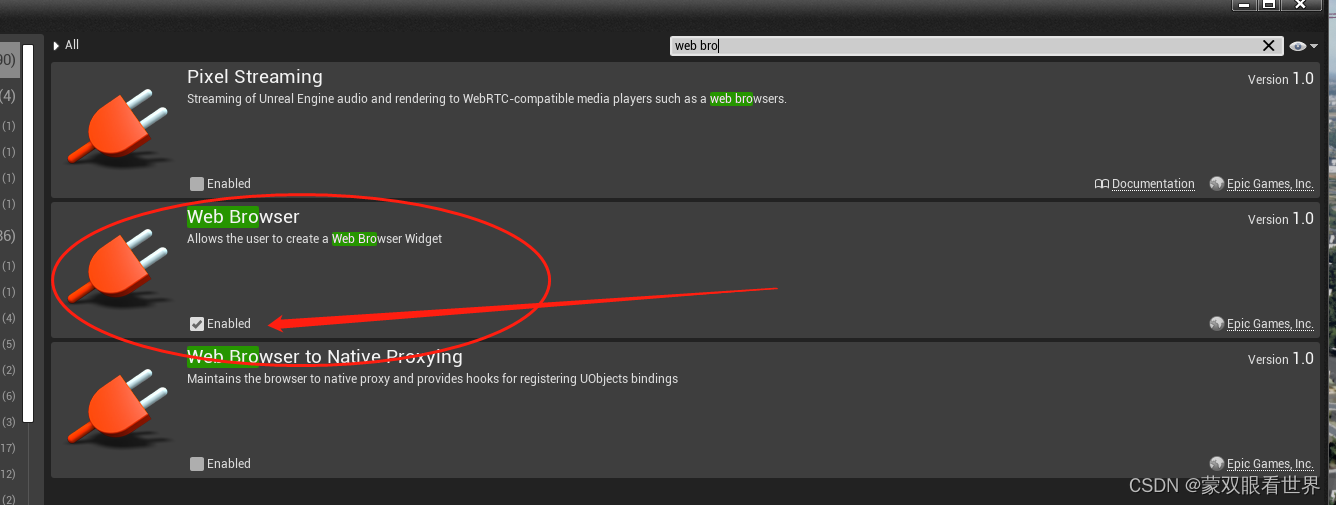This screenshot has height=505, width=1336.
Task: Open the Documentation book icon for Pixel Streaming
Action: tap(1102, 184)
